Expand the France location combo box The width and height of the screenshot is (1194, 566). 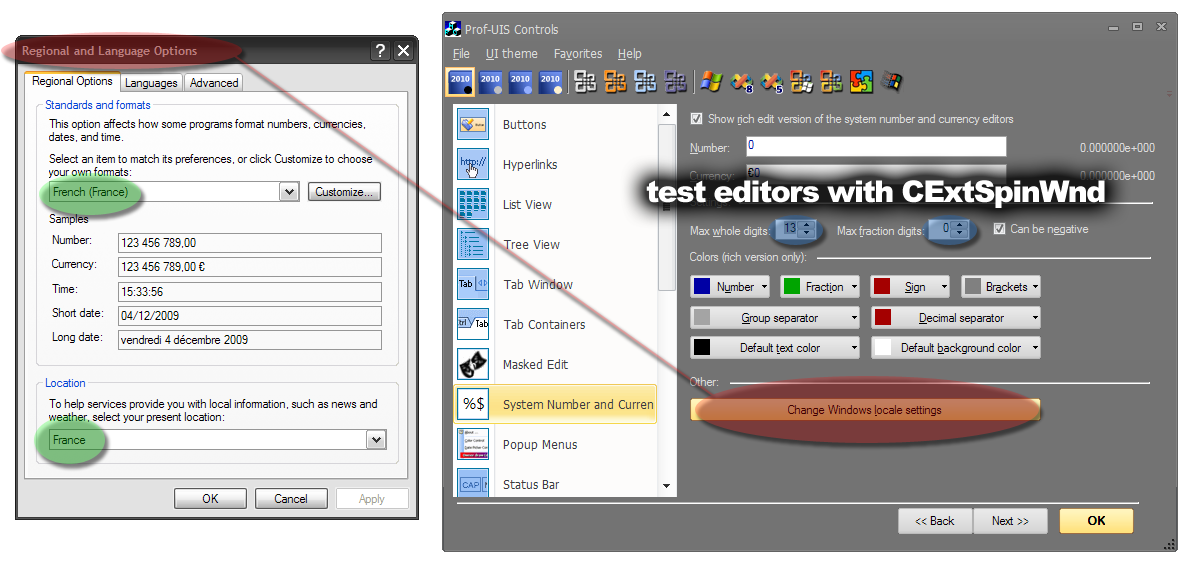[x=375, y=440]
